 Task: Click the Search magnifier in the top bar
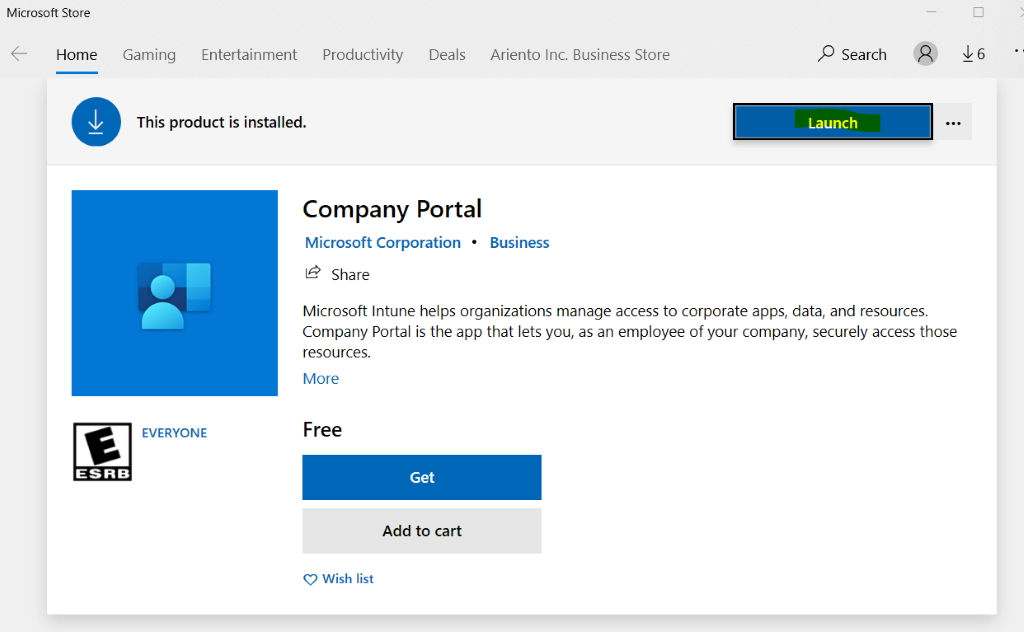click(827, 54)
